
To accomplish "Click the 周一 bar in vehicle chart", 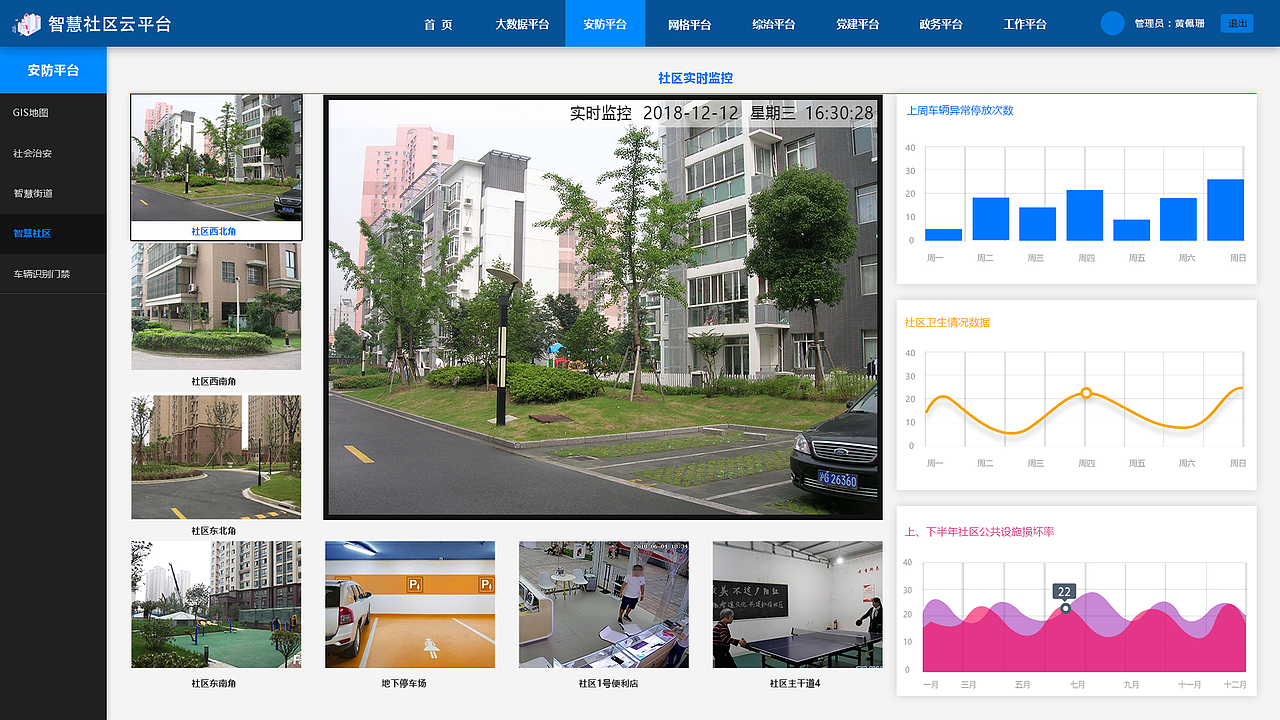I will [943, 235].
